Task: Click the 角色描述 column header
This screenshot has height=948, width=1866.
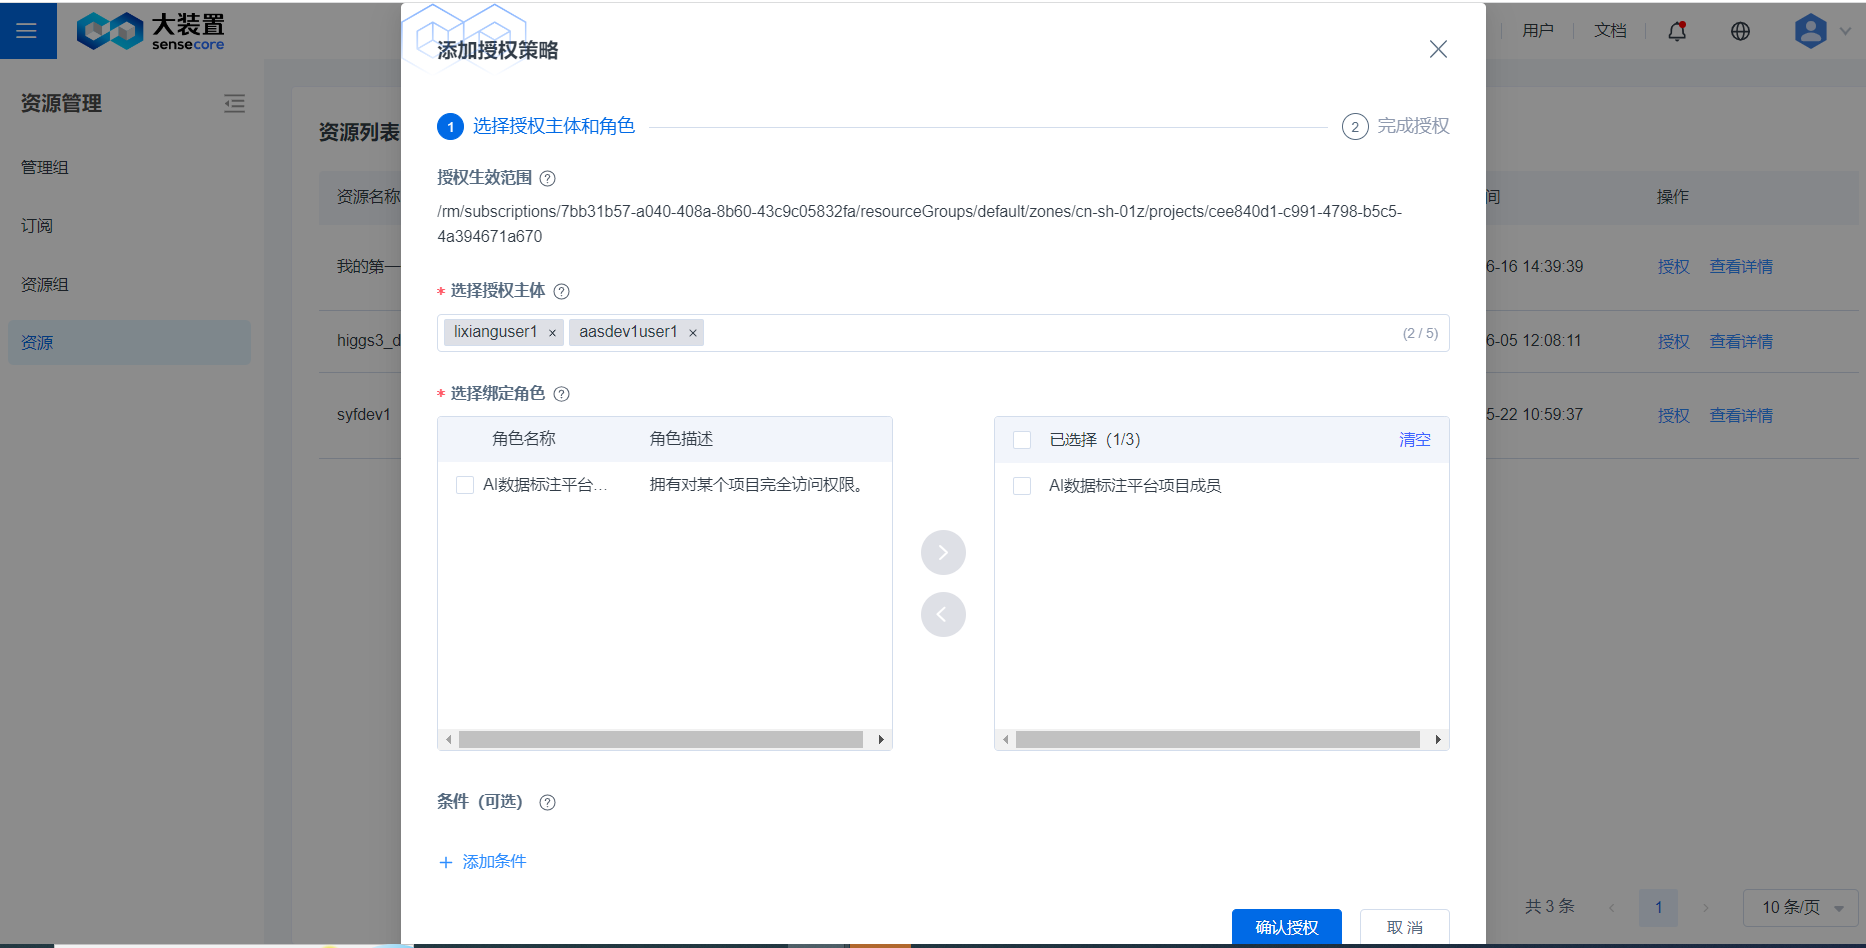Action: click(x=681, y=439)
